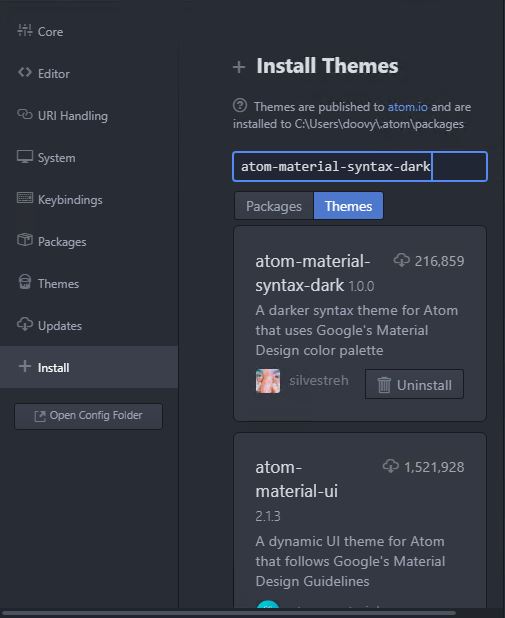Follow the atom.io link

click(407, 107)
